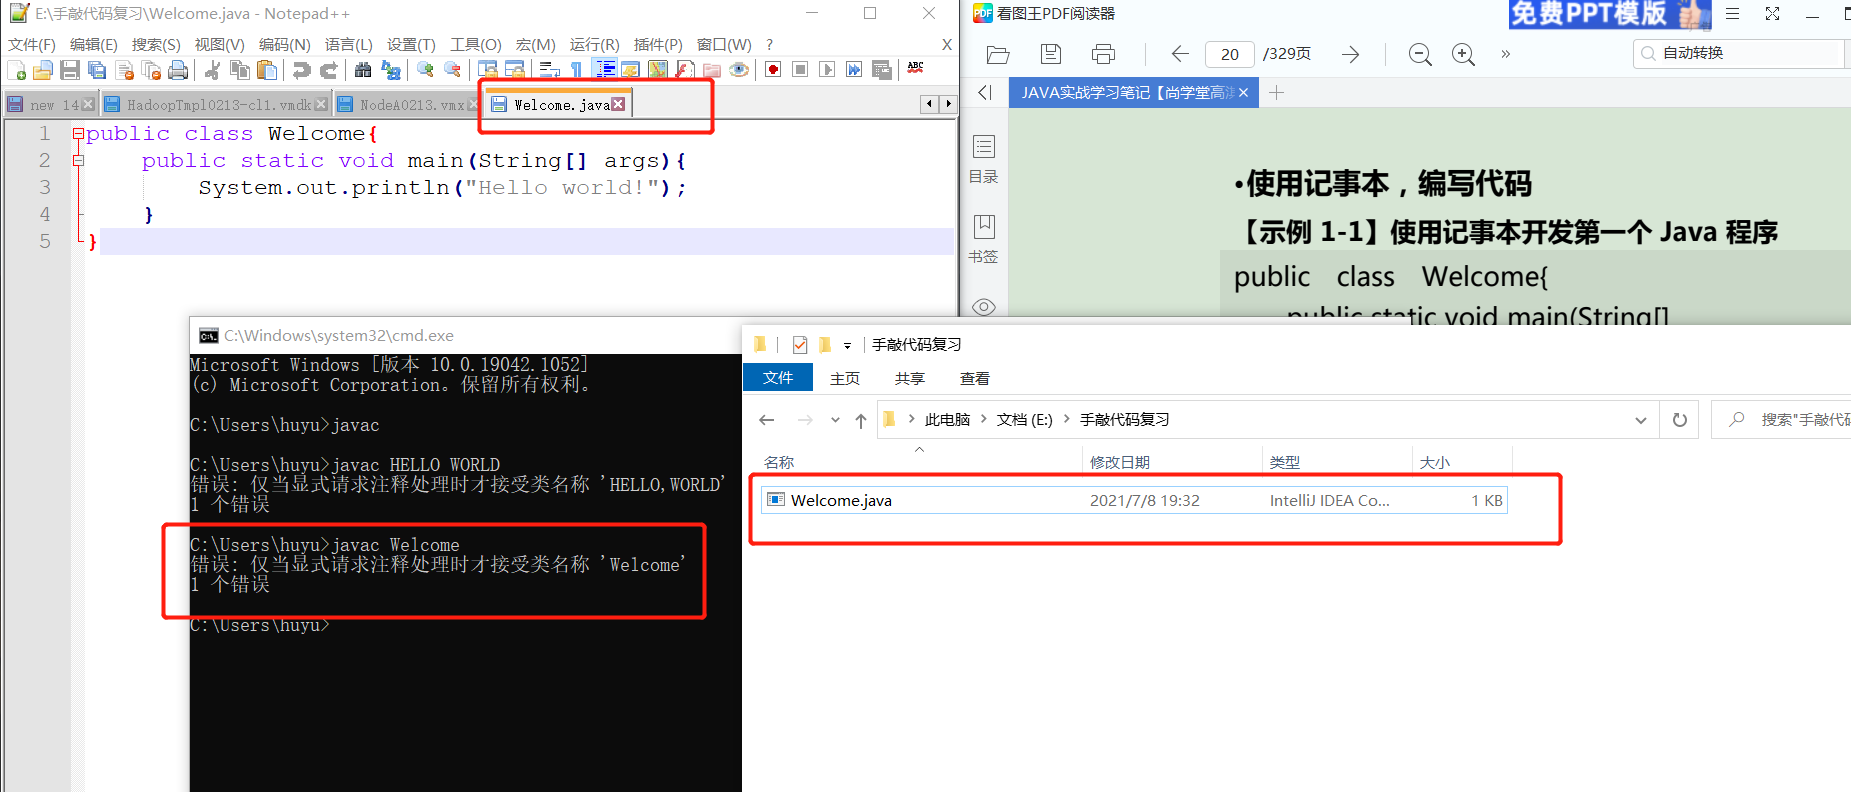1851x792 pixels.
Task: Click the New file icon in Notepad++
Action: 16,69
